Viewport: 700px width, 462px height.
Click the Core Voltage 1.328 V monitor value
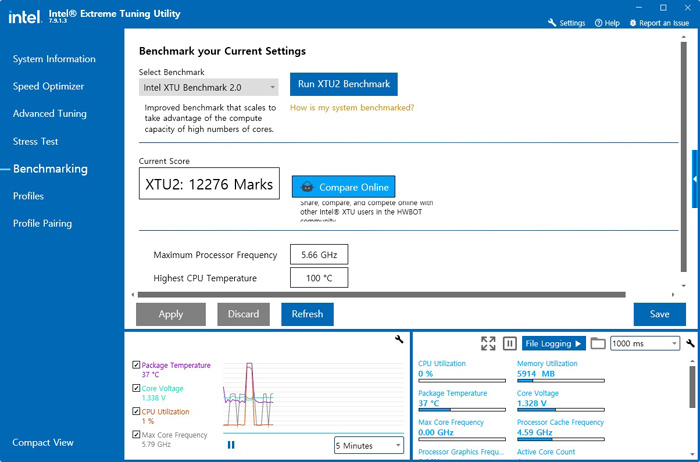532,403
